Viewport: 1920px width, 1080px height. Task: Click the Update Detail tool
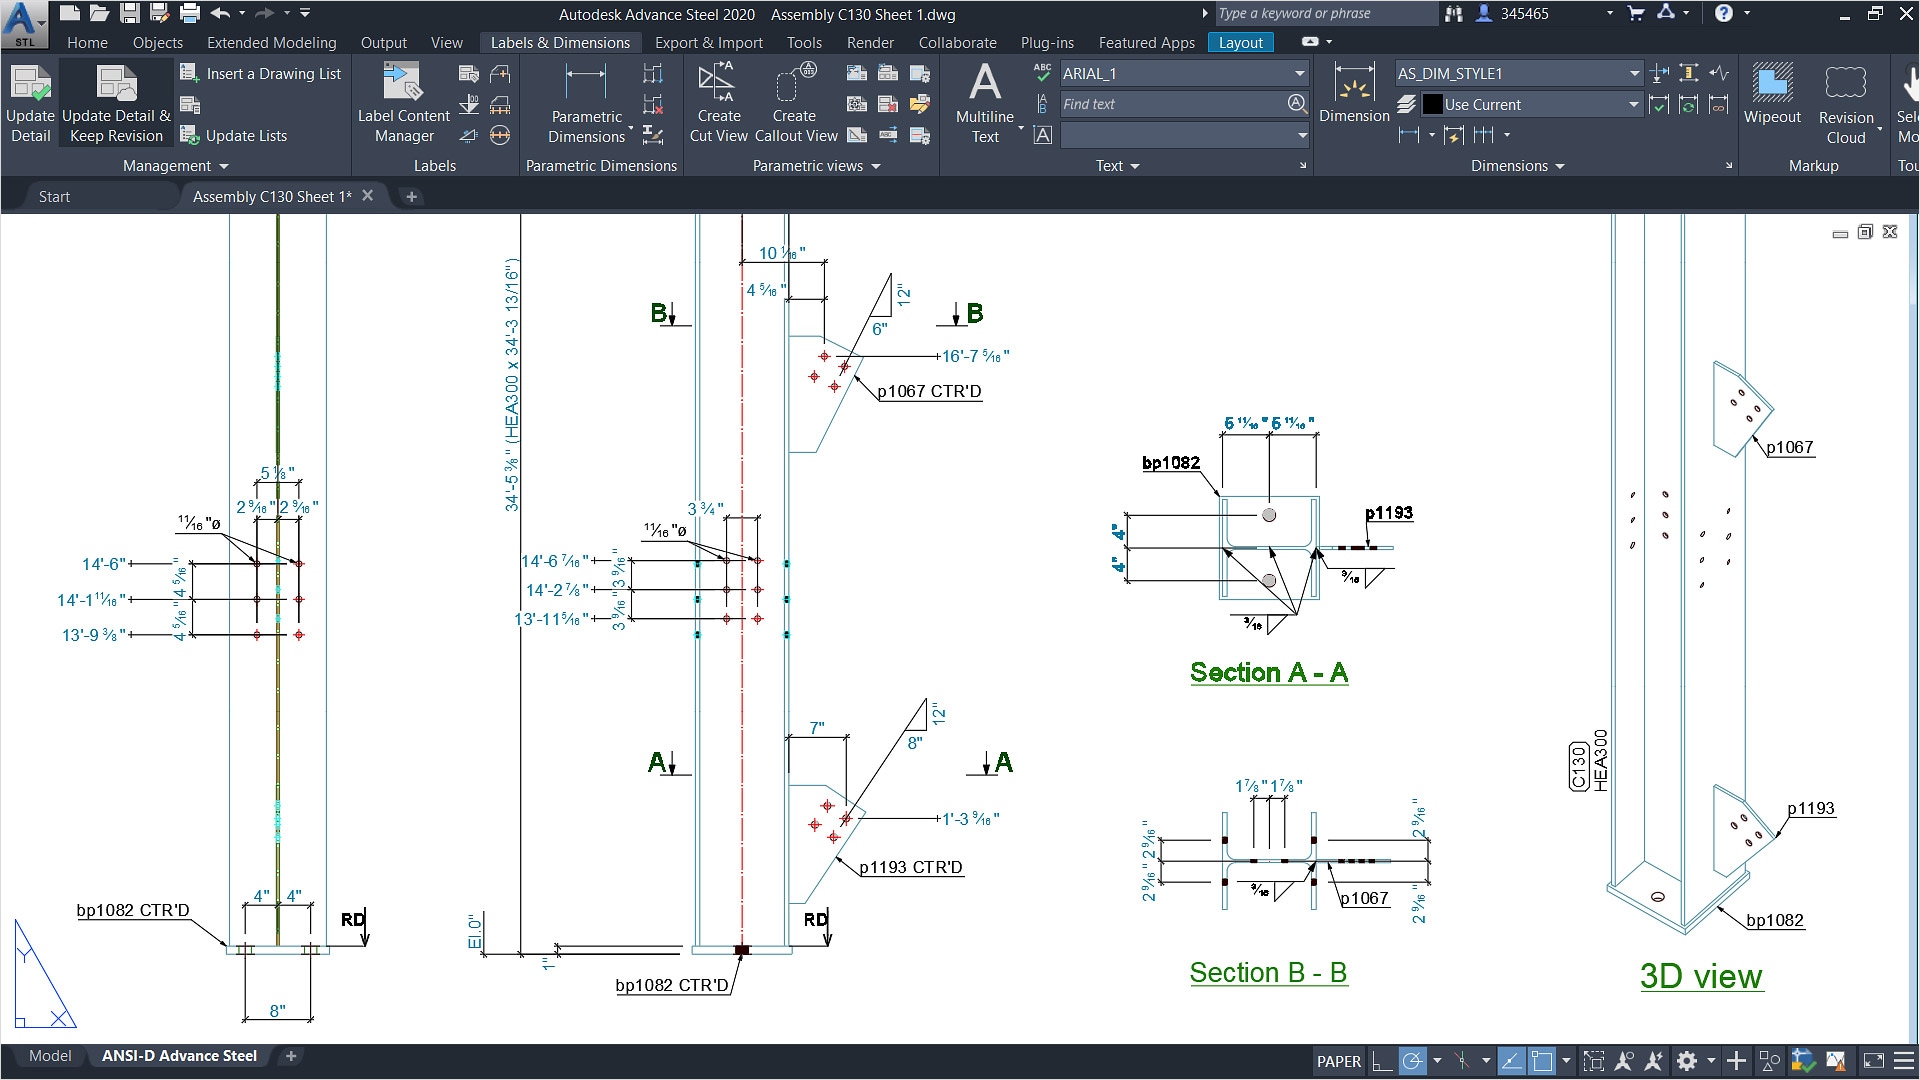pyautogui.click(x=30, y=104)
